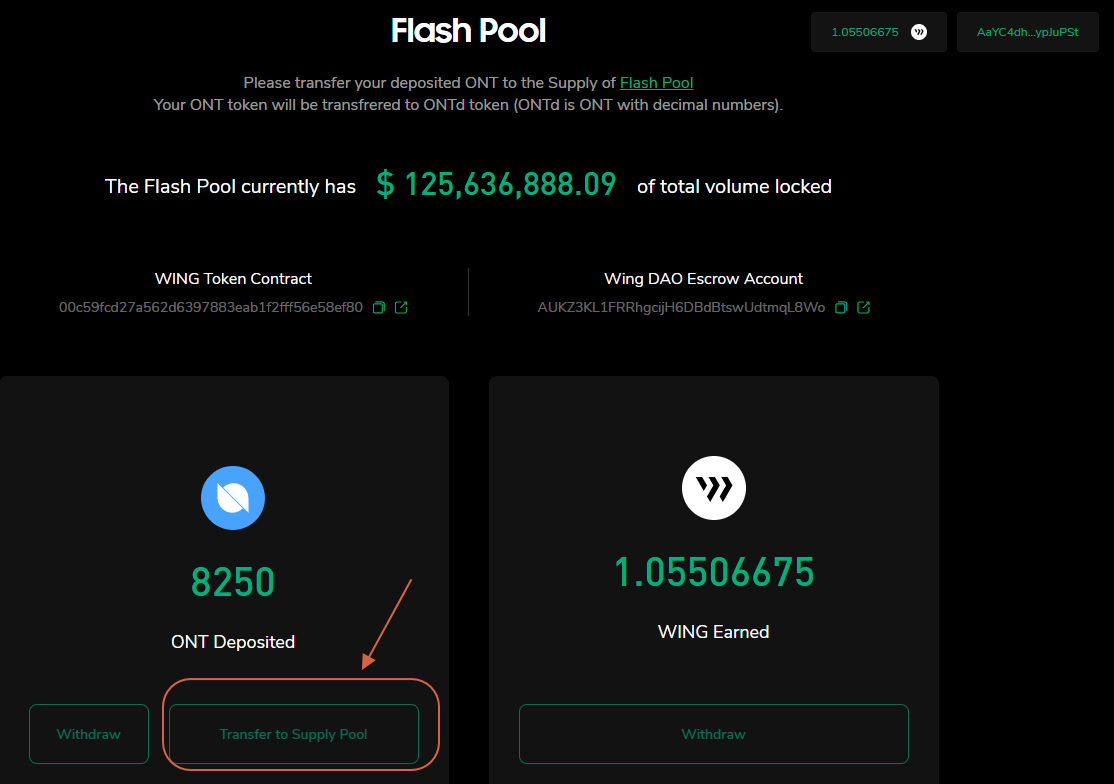Click the Flash Pool page heading

point(468,31)
